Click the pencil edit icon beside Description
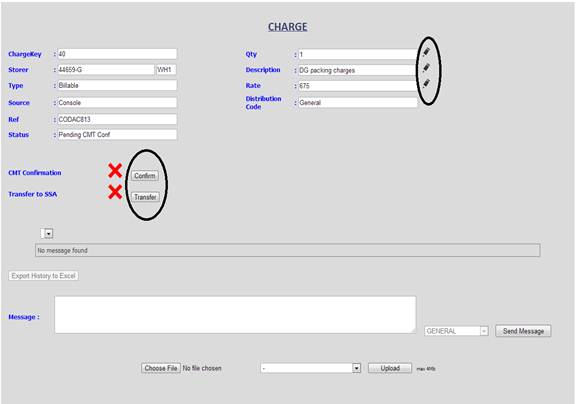This screenshot has width=576, height=404. [426, 68]
